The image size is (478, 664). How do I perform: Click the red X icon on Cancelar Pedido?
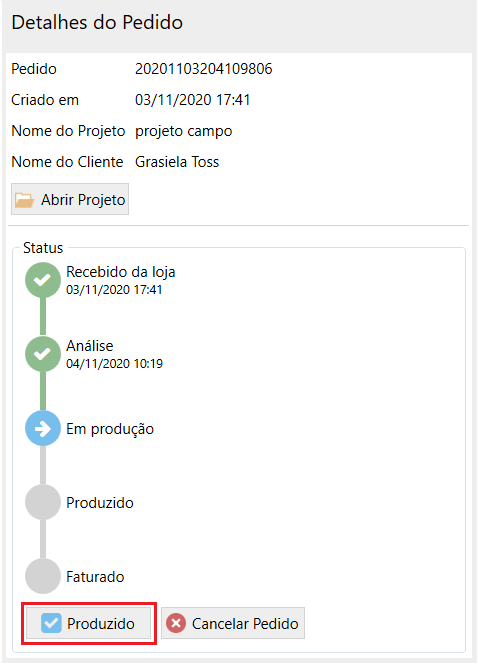176,623
